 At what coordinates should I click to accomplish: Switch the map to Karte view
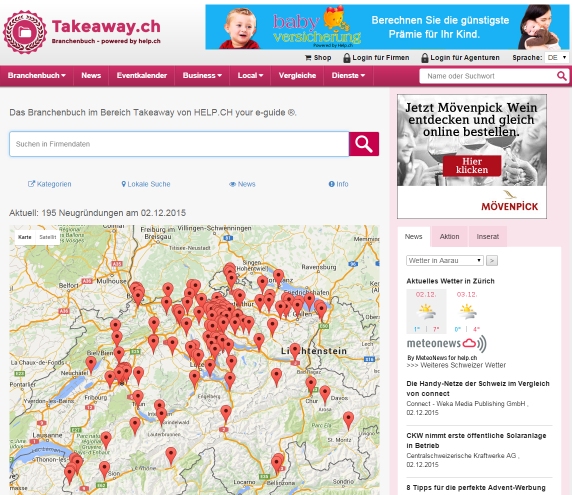pos(25,237)
